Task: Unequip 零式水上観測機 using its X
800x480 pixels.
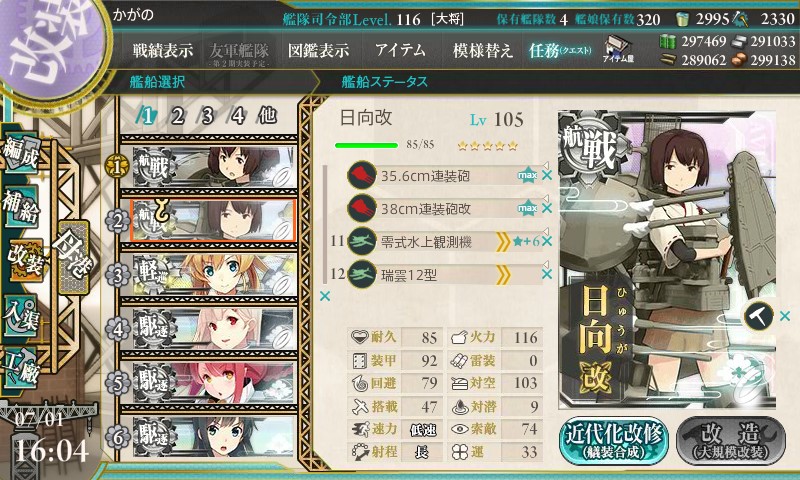Action: tap(547, 241)
